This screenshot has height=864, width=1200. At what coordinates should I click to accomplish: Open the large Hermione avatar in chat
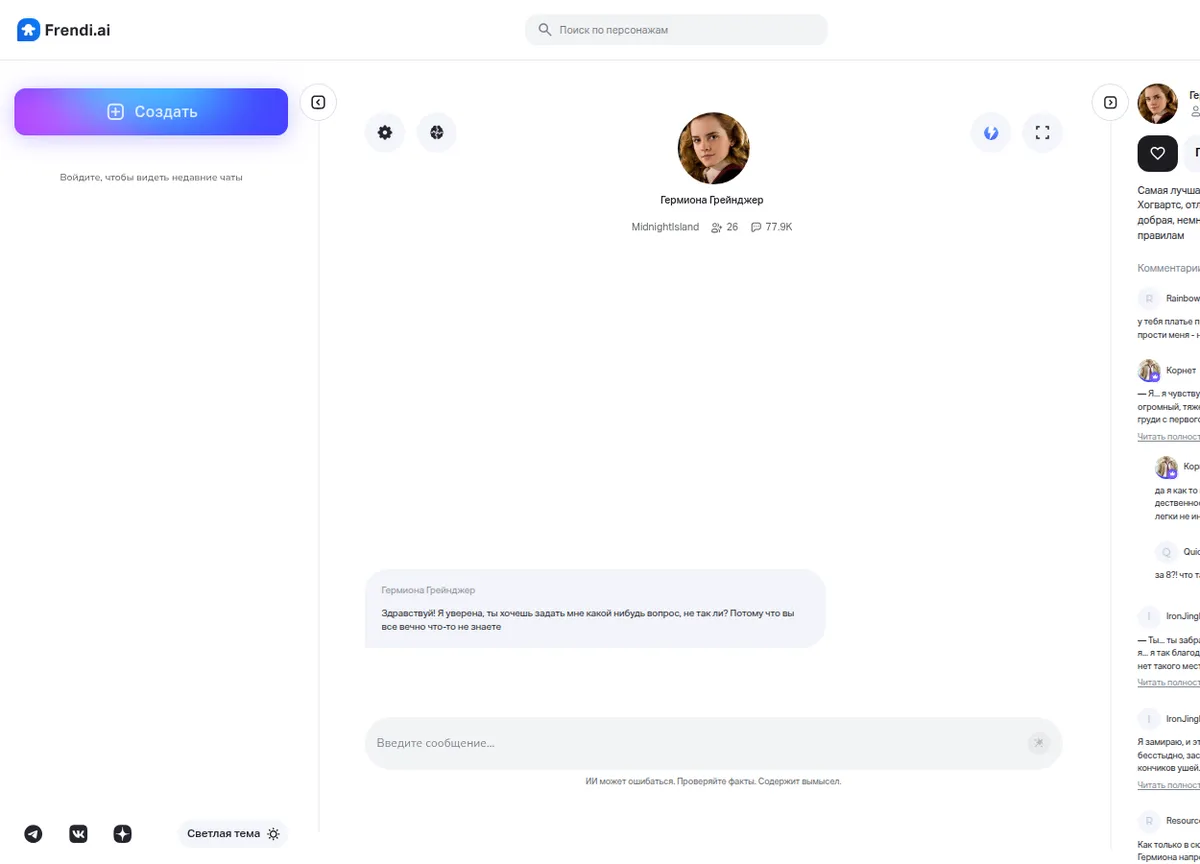tap(713, 148)
